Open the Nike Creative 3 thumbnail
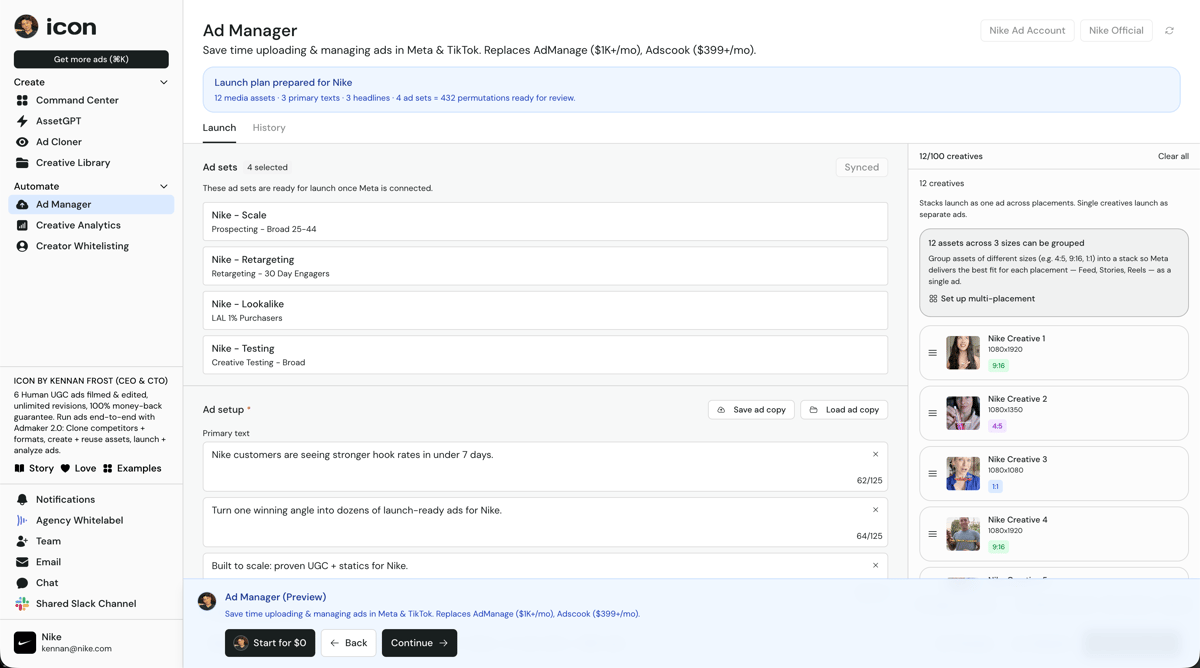Image resolution: width=1200 pixels, height=668 pixels. pos(962,472)
